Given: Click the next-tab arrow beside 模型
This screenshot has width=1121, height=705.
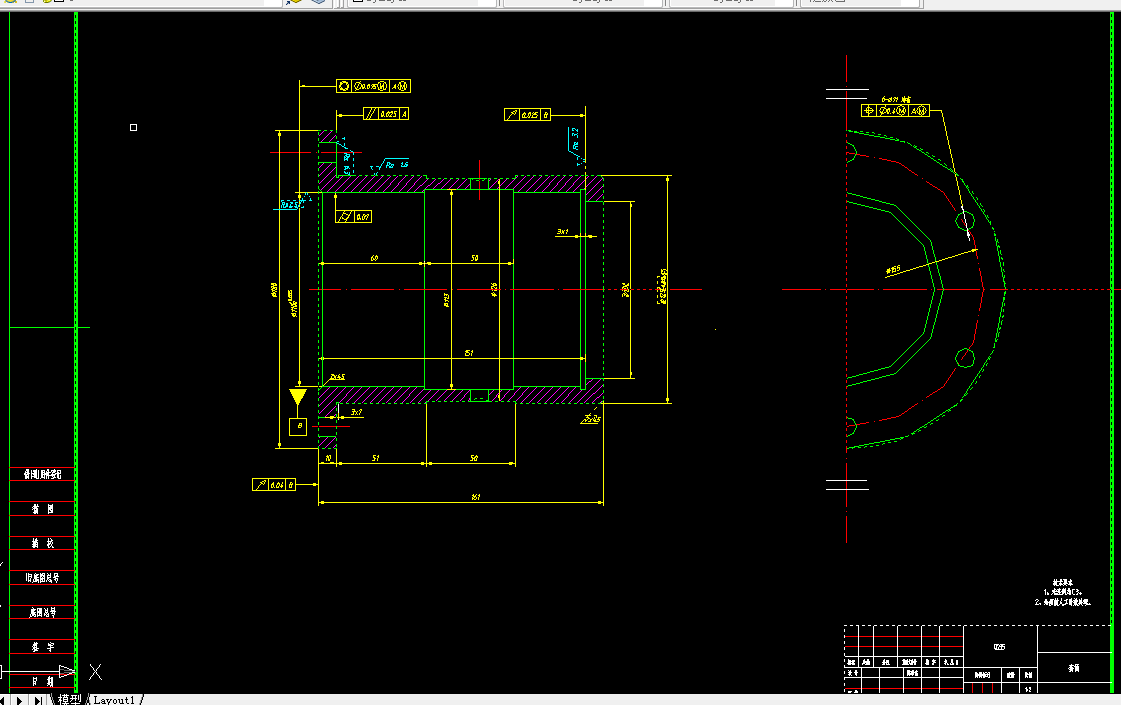Looking at the screenshot, I should (x=21, y=700).
